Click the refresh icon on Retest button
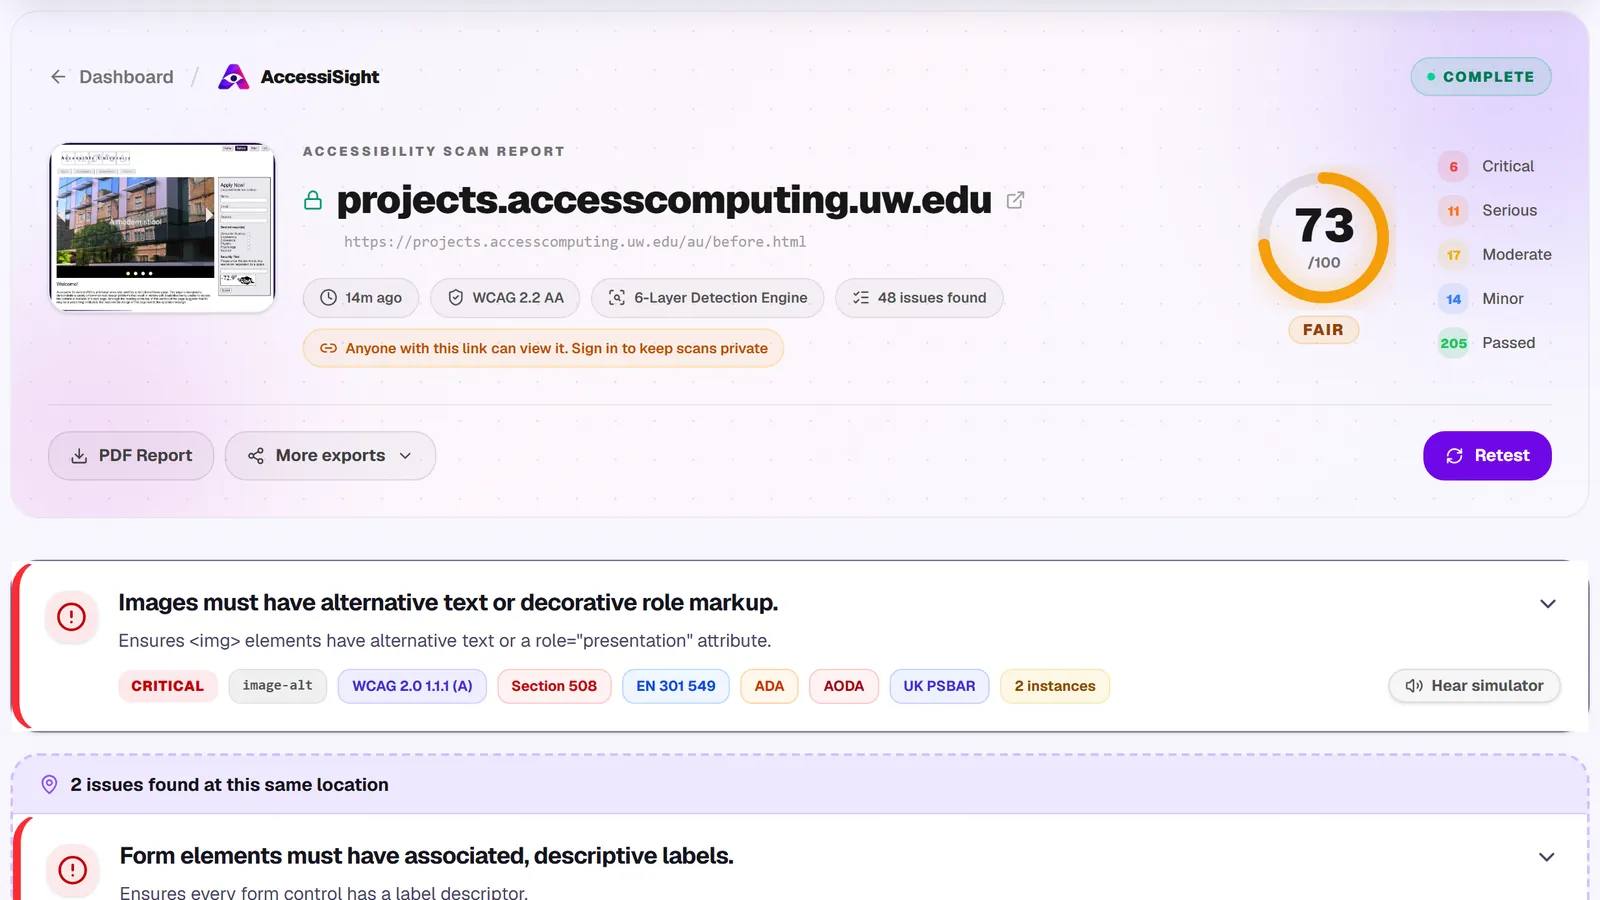The image size is (1600, 900). pos(1455,456)
